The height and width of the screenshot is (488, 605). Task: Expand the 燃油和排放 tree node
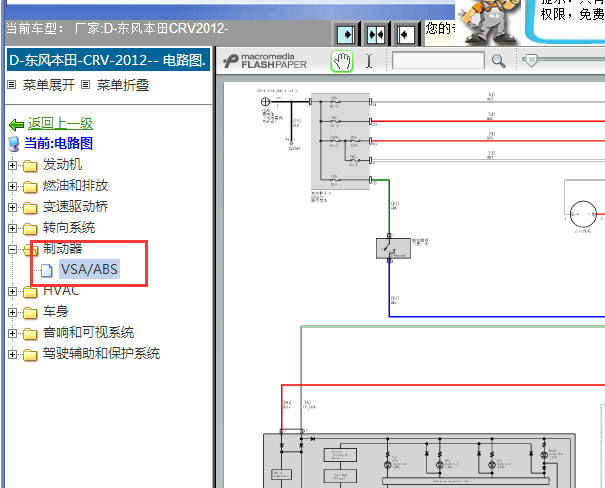pyautogui.click(x=12, y=186)
